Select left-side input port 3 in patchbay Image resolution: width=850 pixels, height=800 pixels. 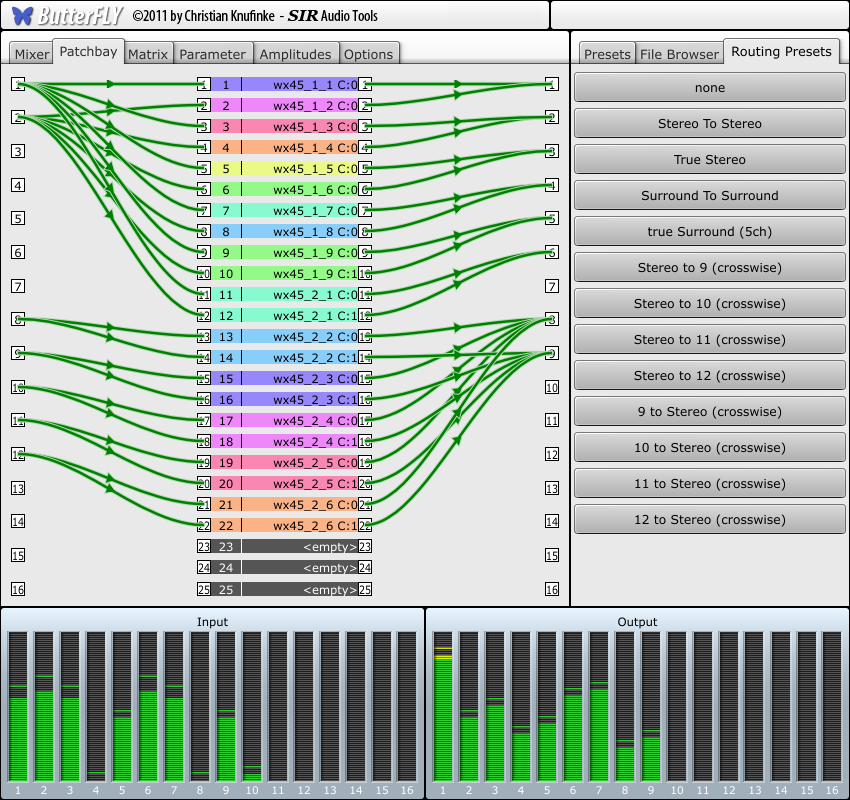coord(18,151)
